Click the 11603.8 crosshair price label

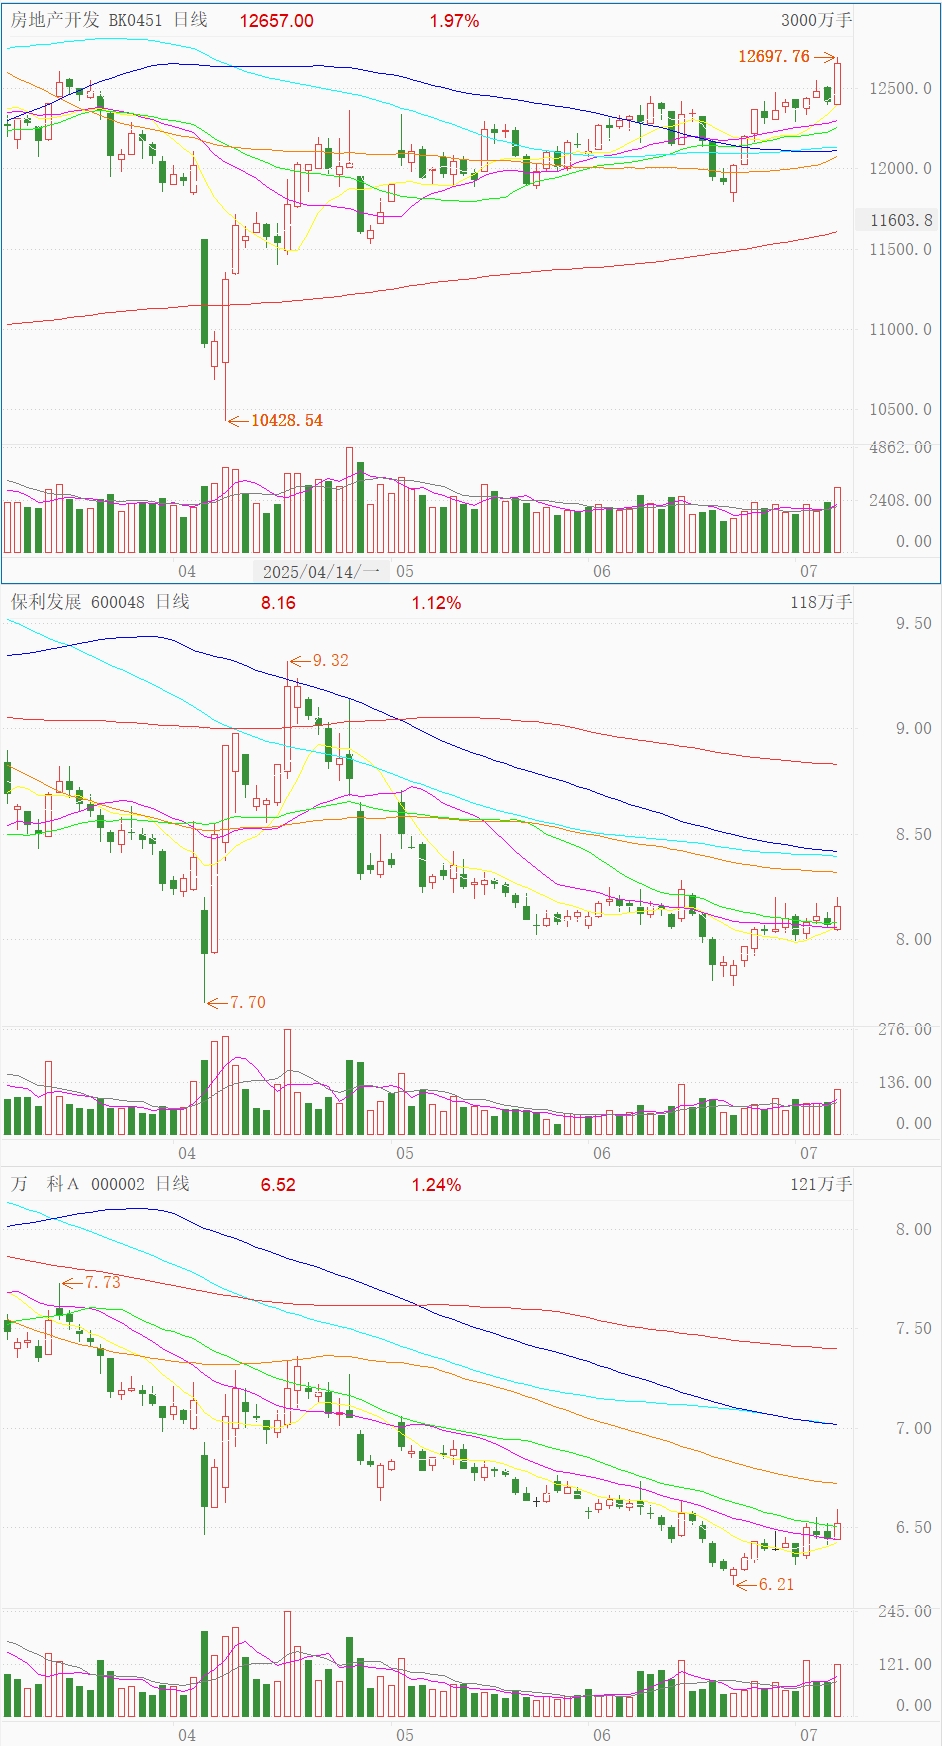click(901, 220)
